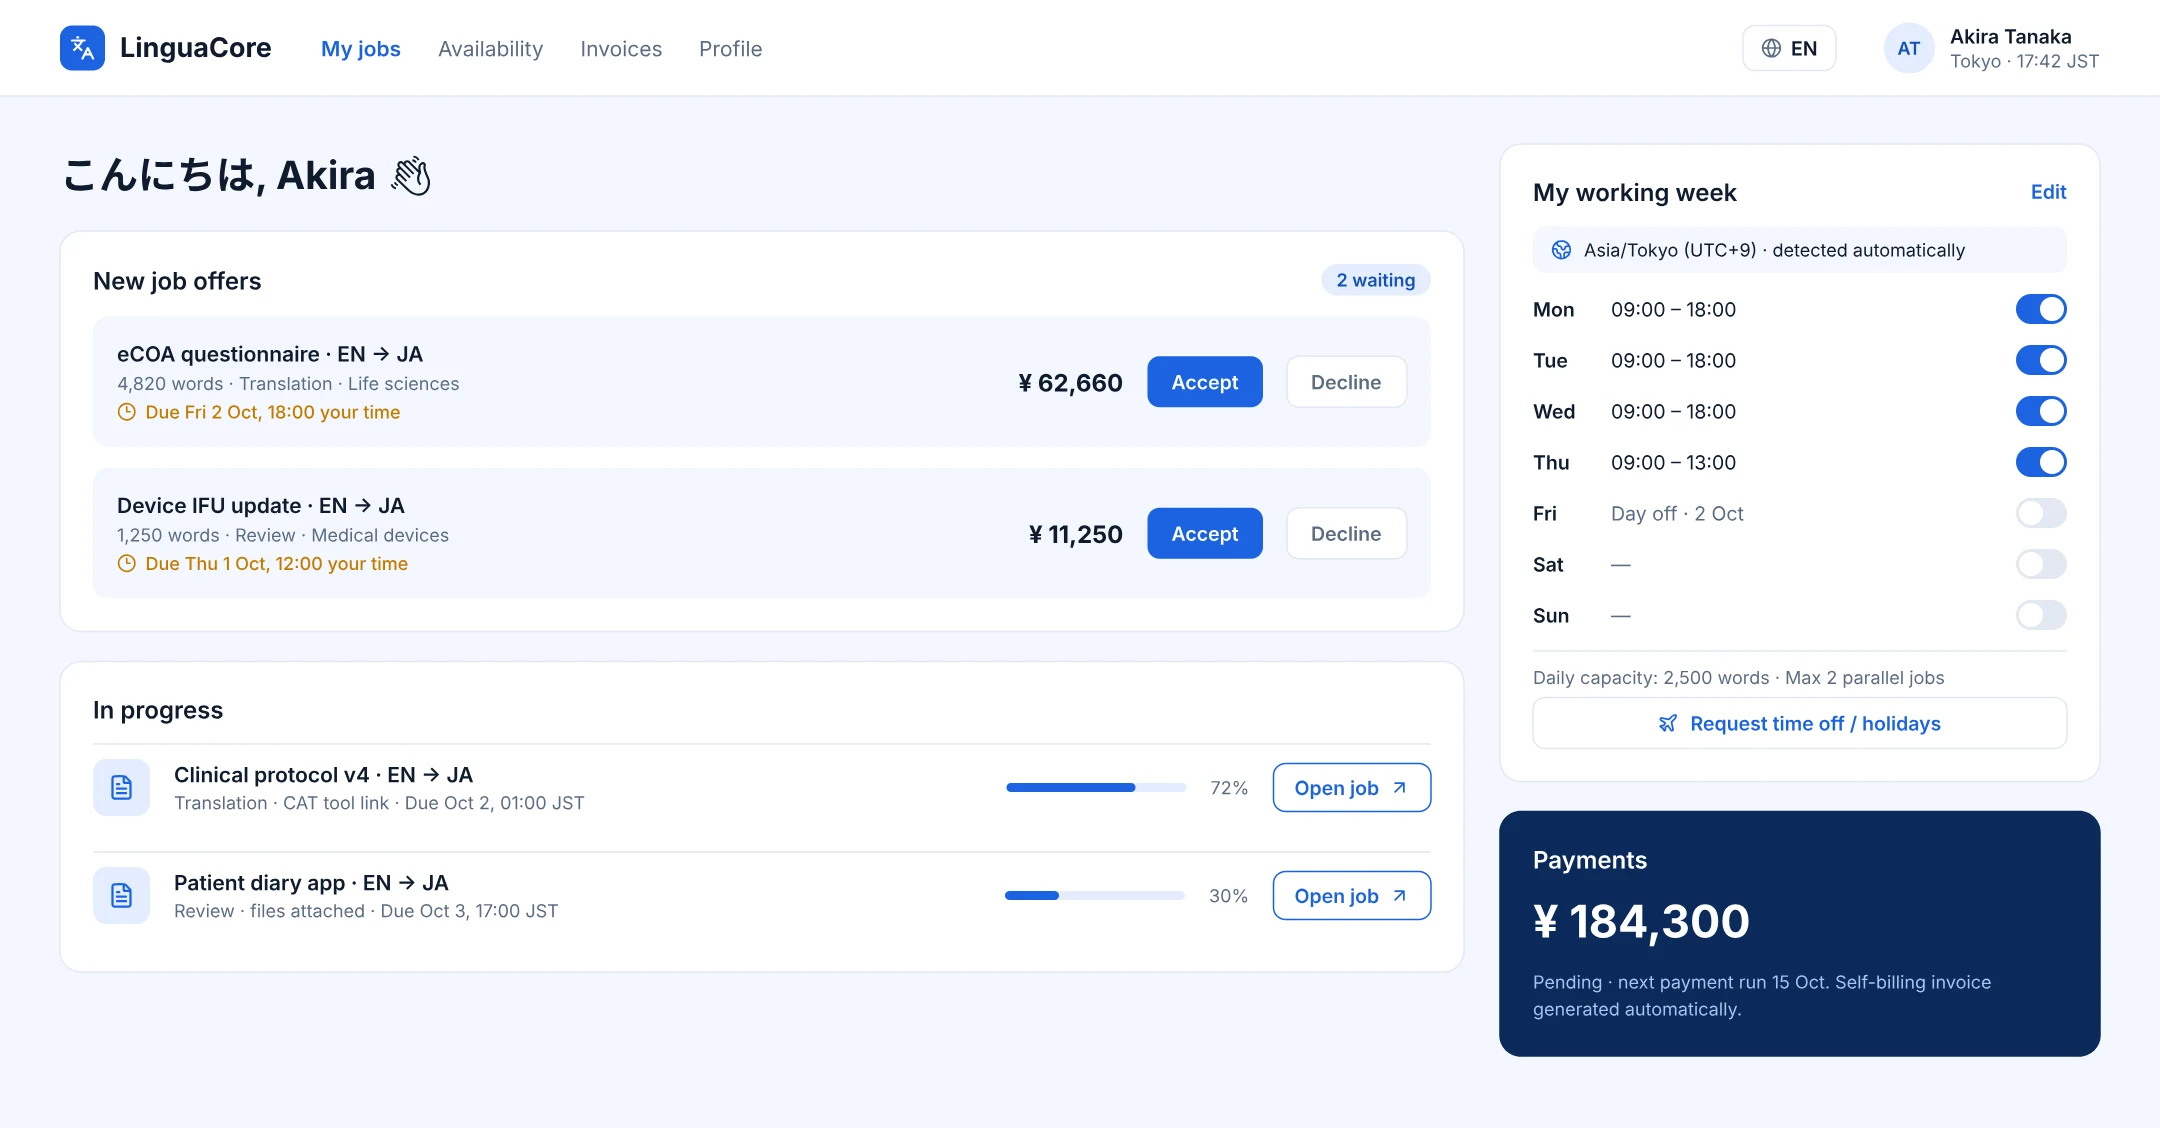The height and width of the screenshot is (1128, 2160).
Task: Click 'Device IFU update · EN → JA' title
Action: (x=261, y=506)
